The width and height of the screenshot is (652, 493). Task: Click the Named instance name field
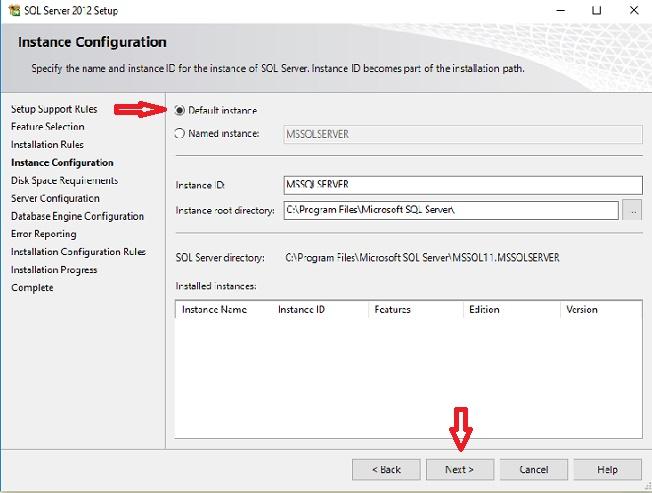(461, 134)
